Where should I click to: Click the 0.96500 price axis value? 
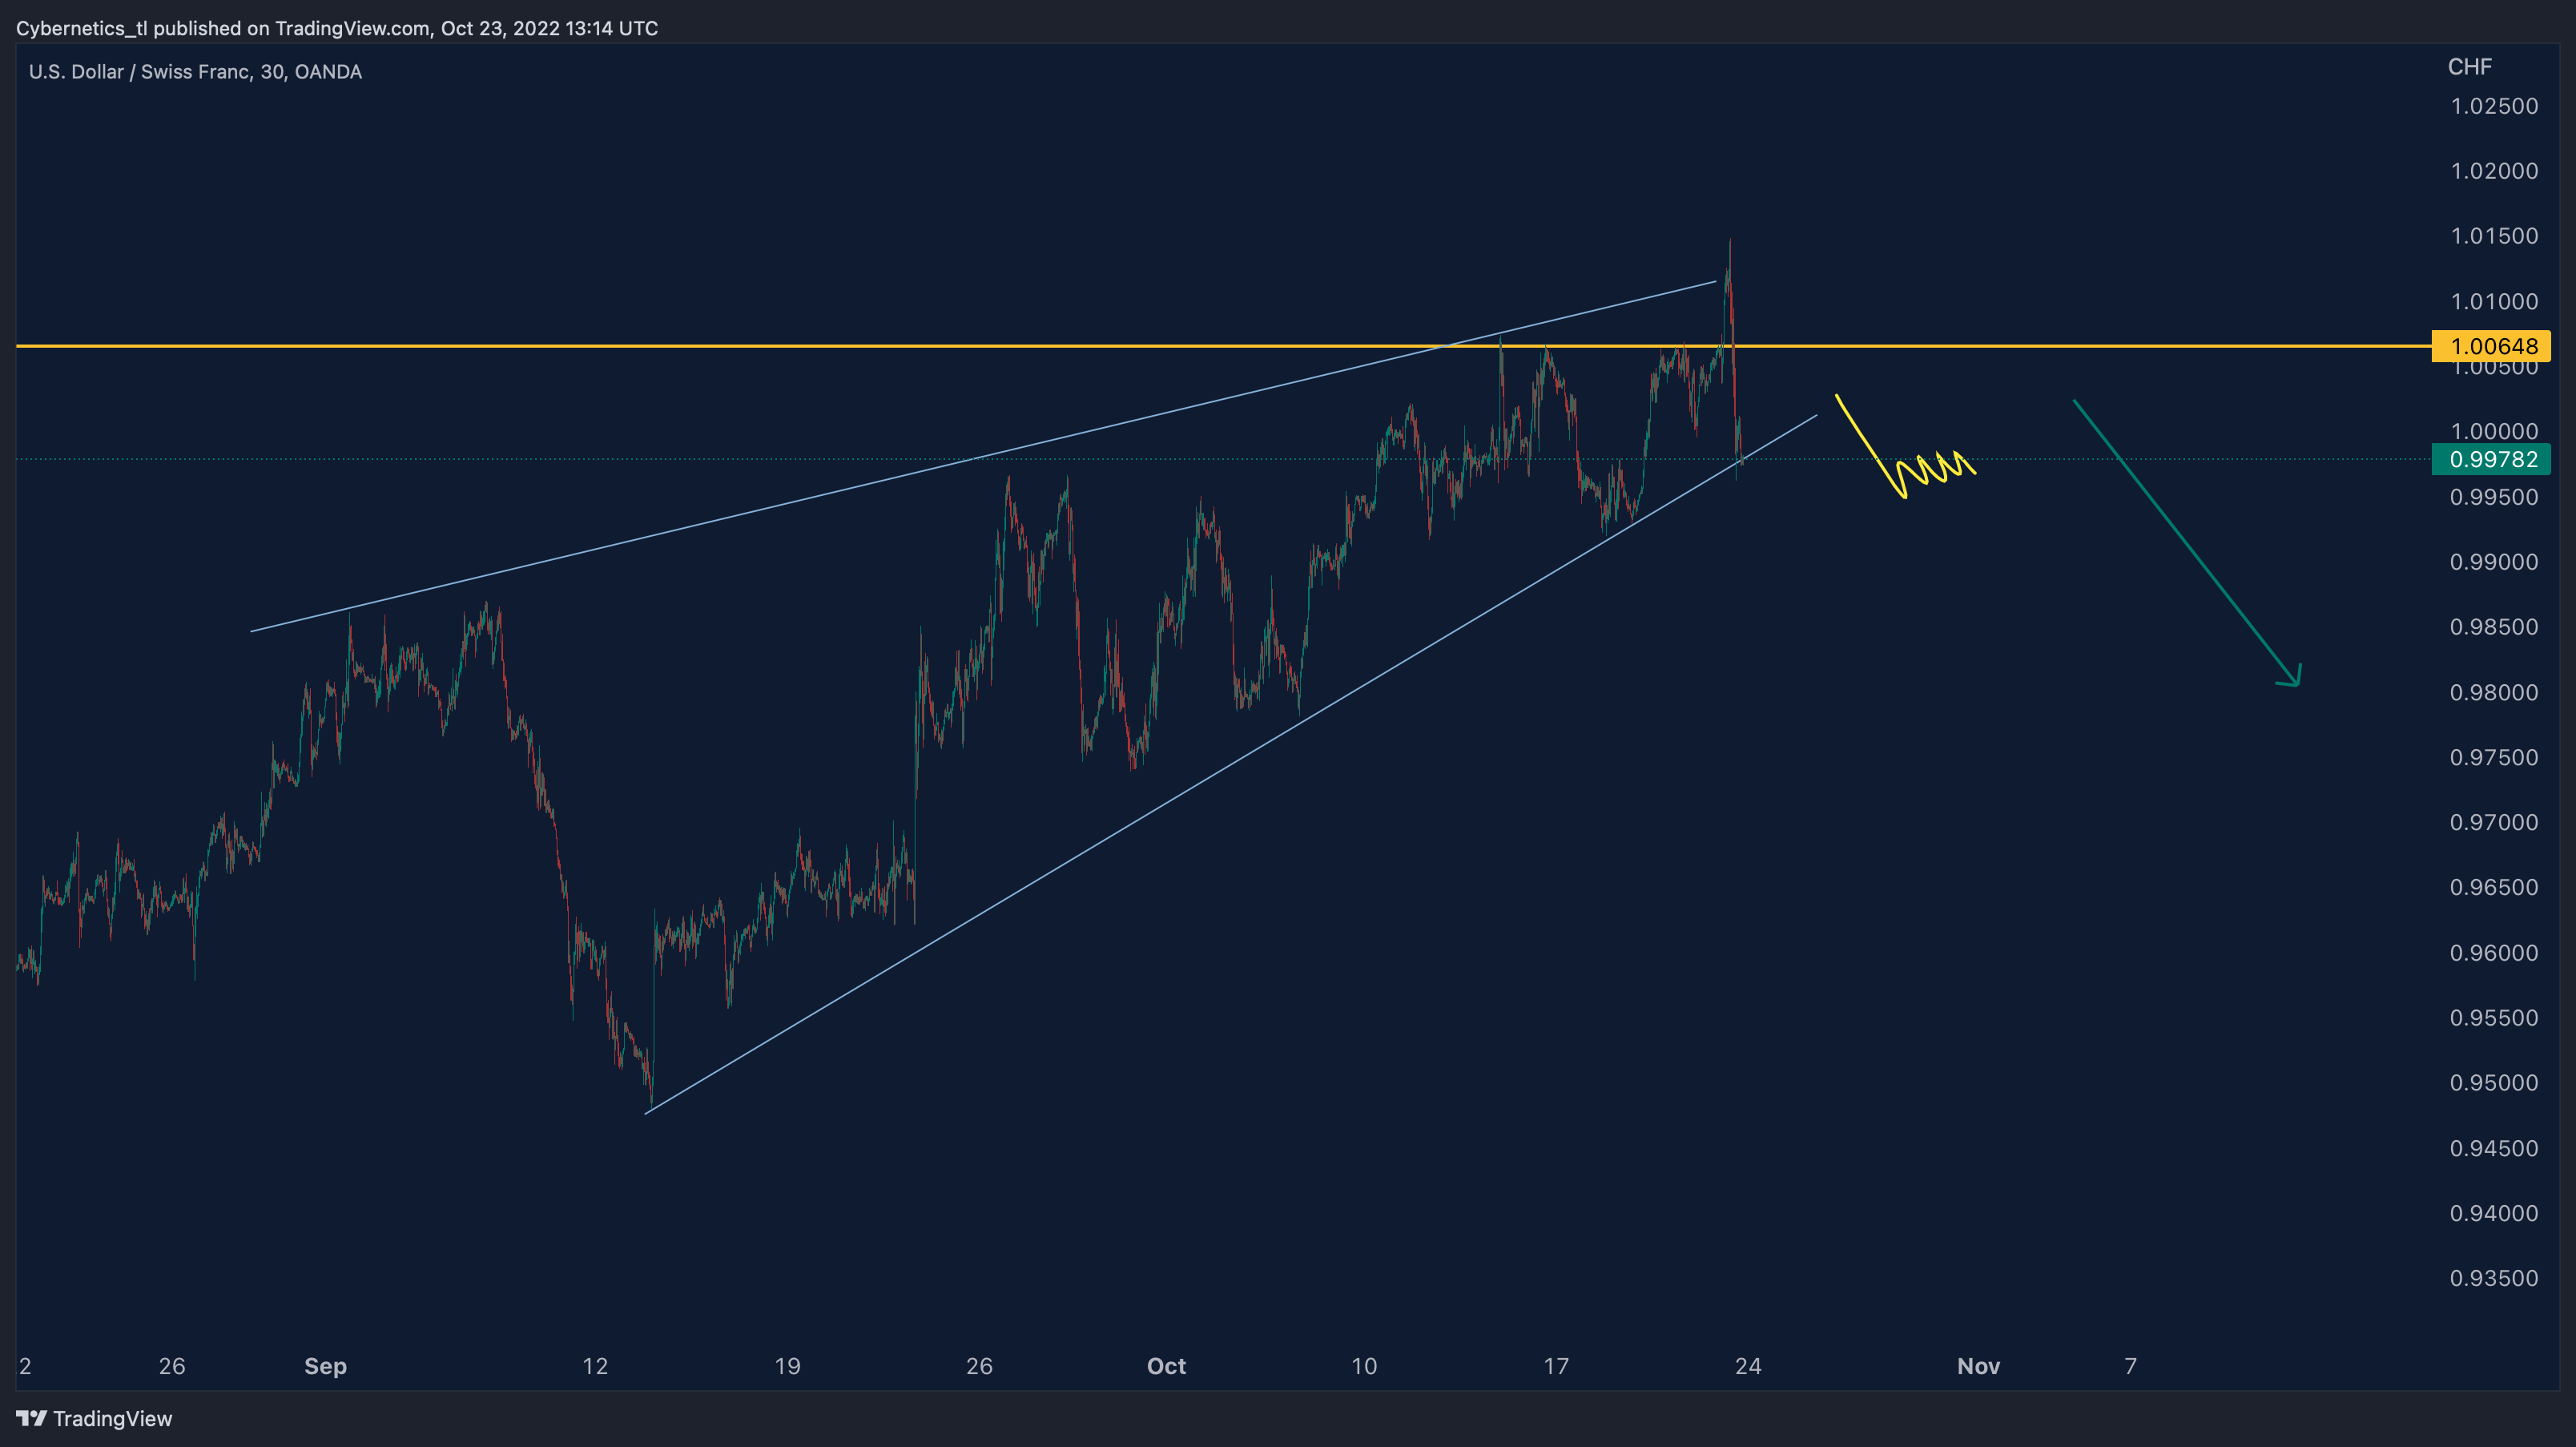(x=2493, y=887)
